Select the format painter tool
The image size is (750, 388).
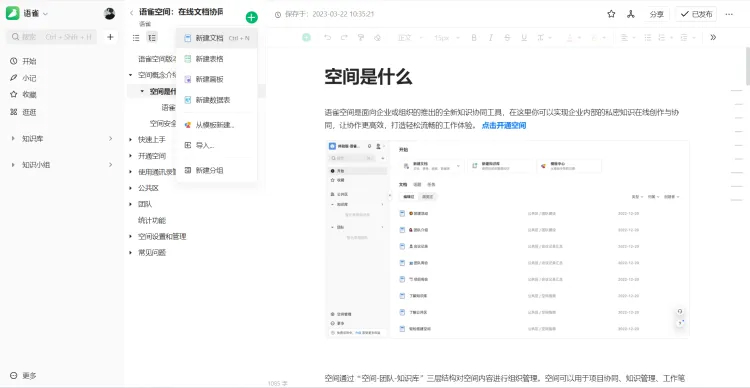[361, 37]
